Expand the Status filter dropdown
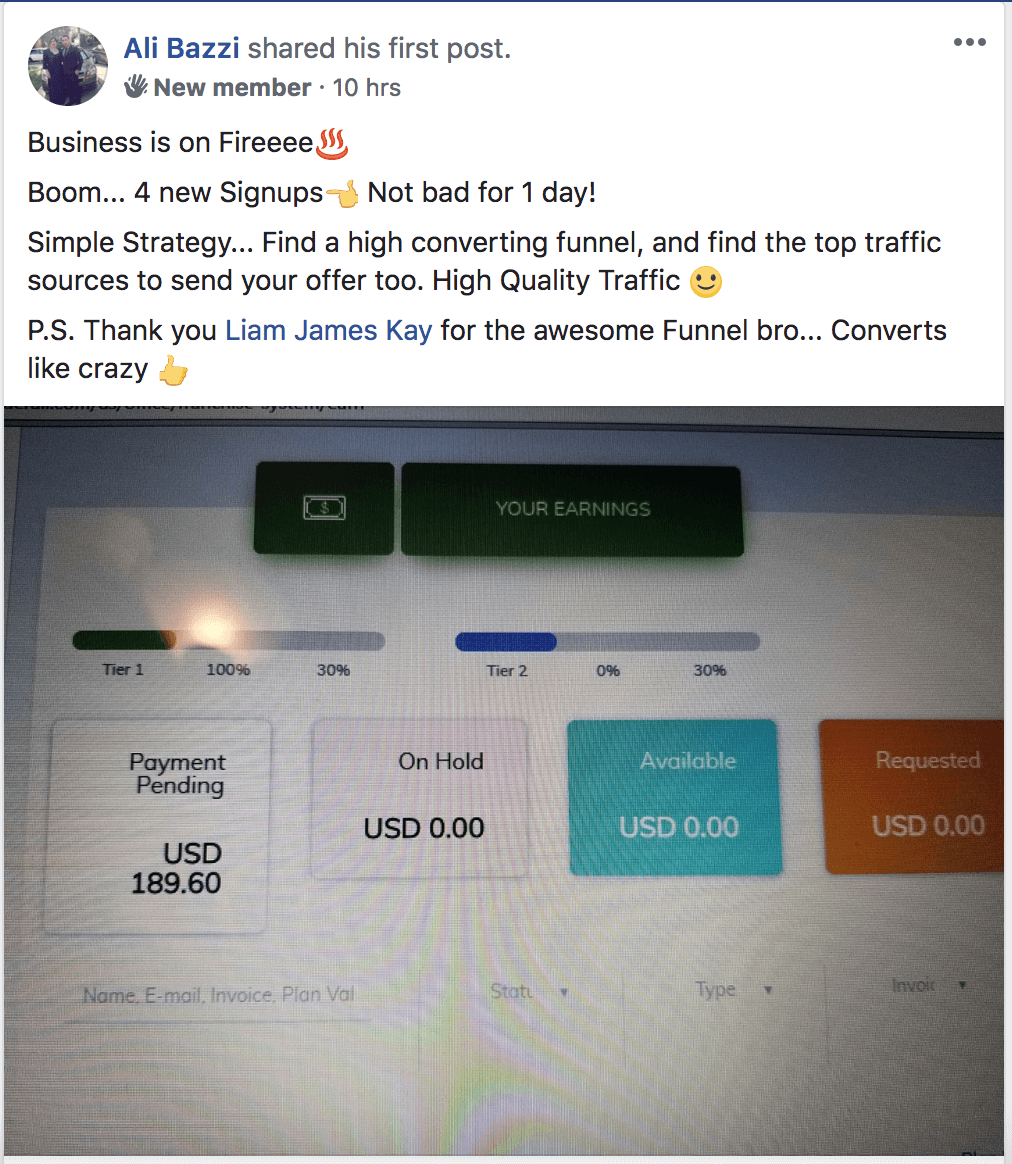The image size is (1012, 1164). [529, 992]
